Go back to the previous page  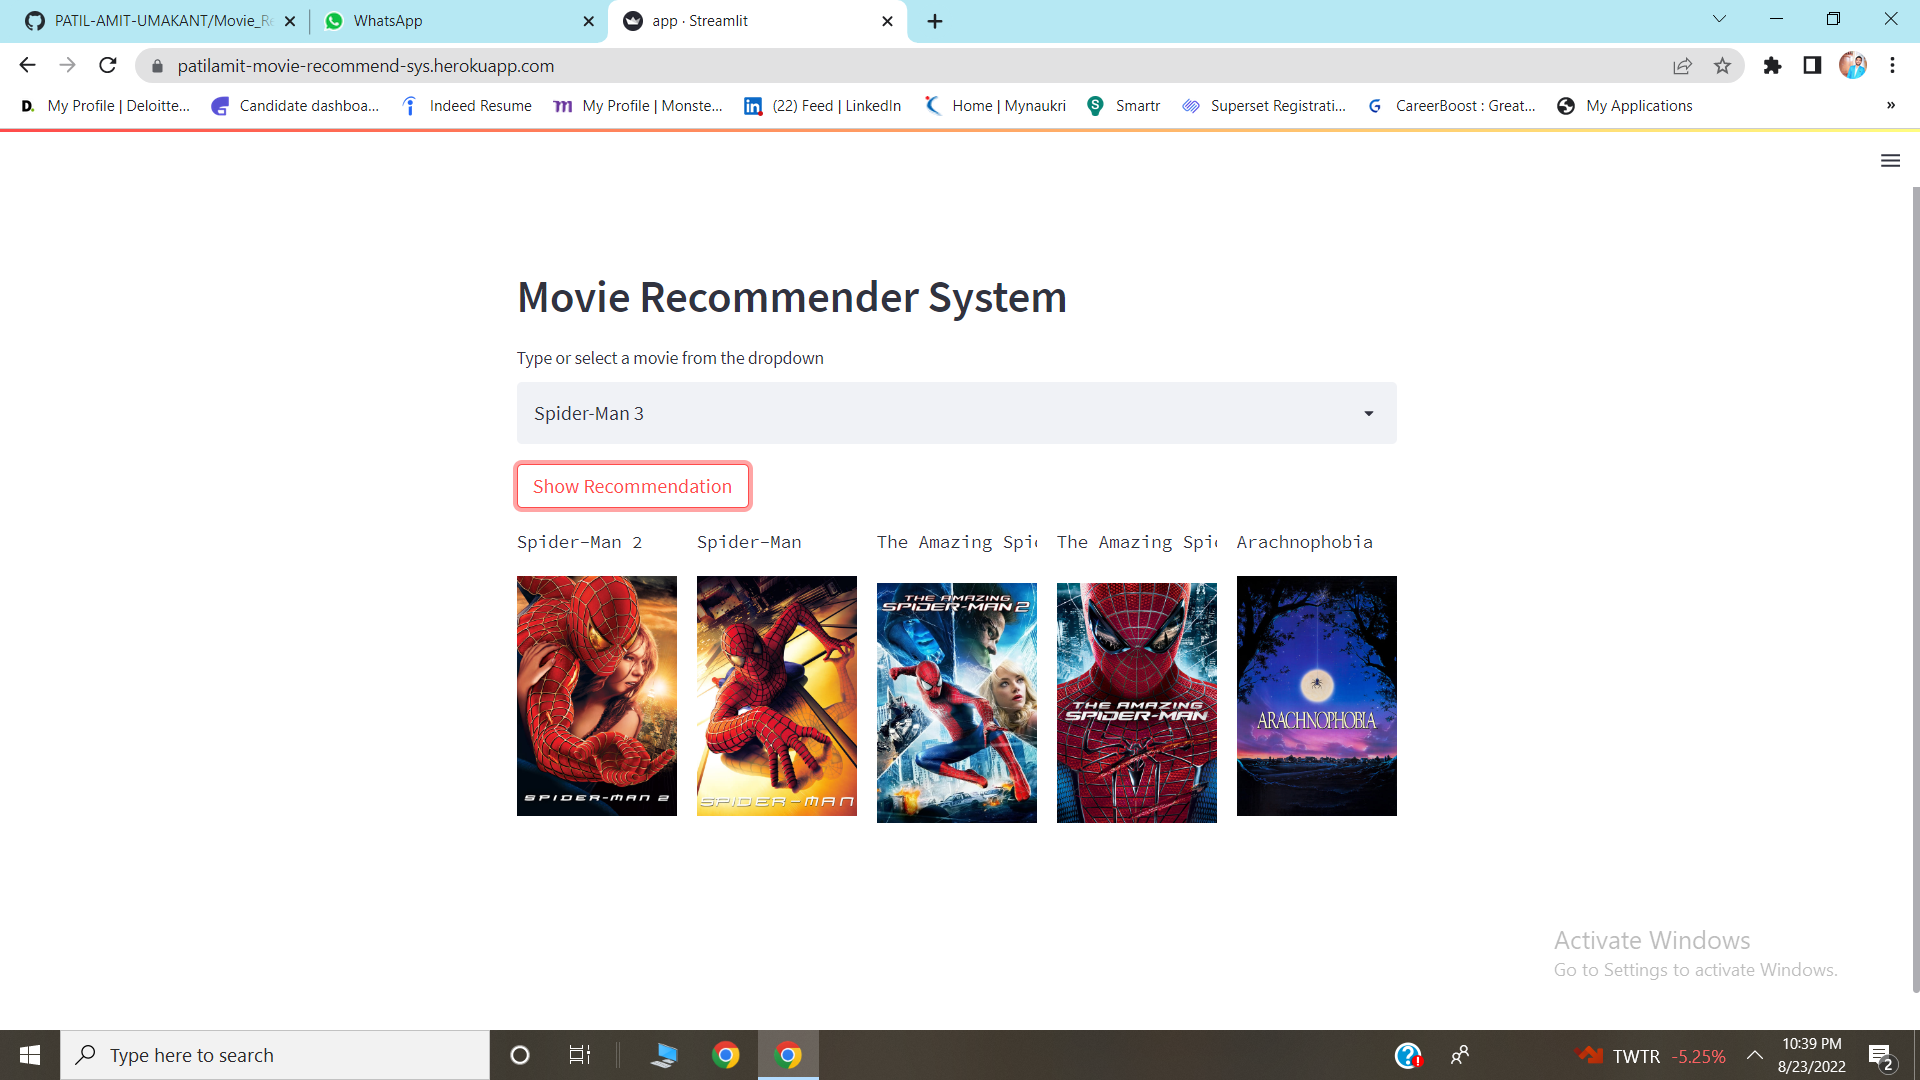(27, 65)
